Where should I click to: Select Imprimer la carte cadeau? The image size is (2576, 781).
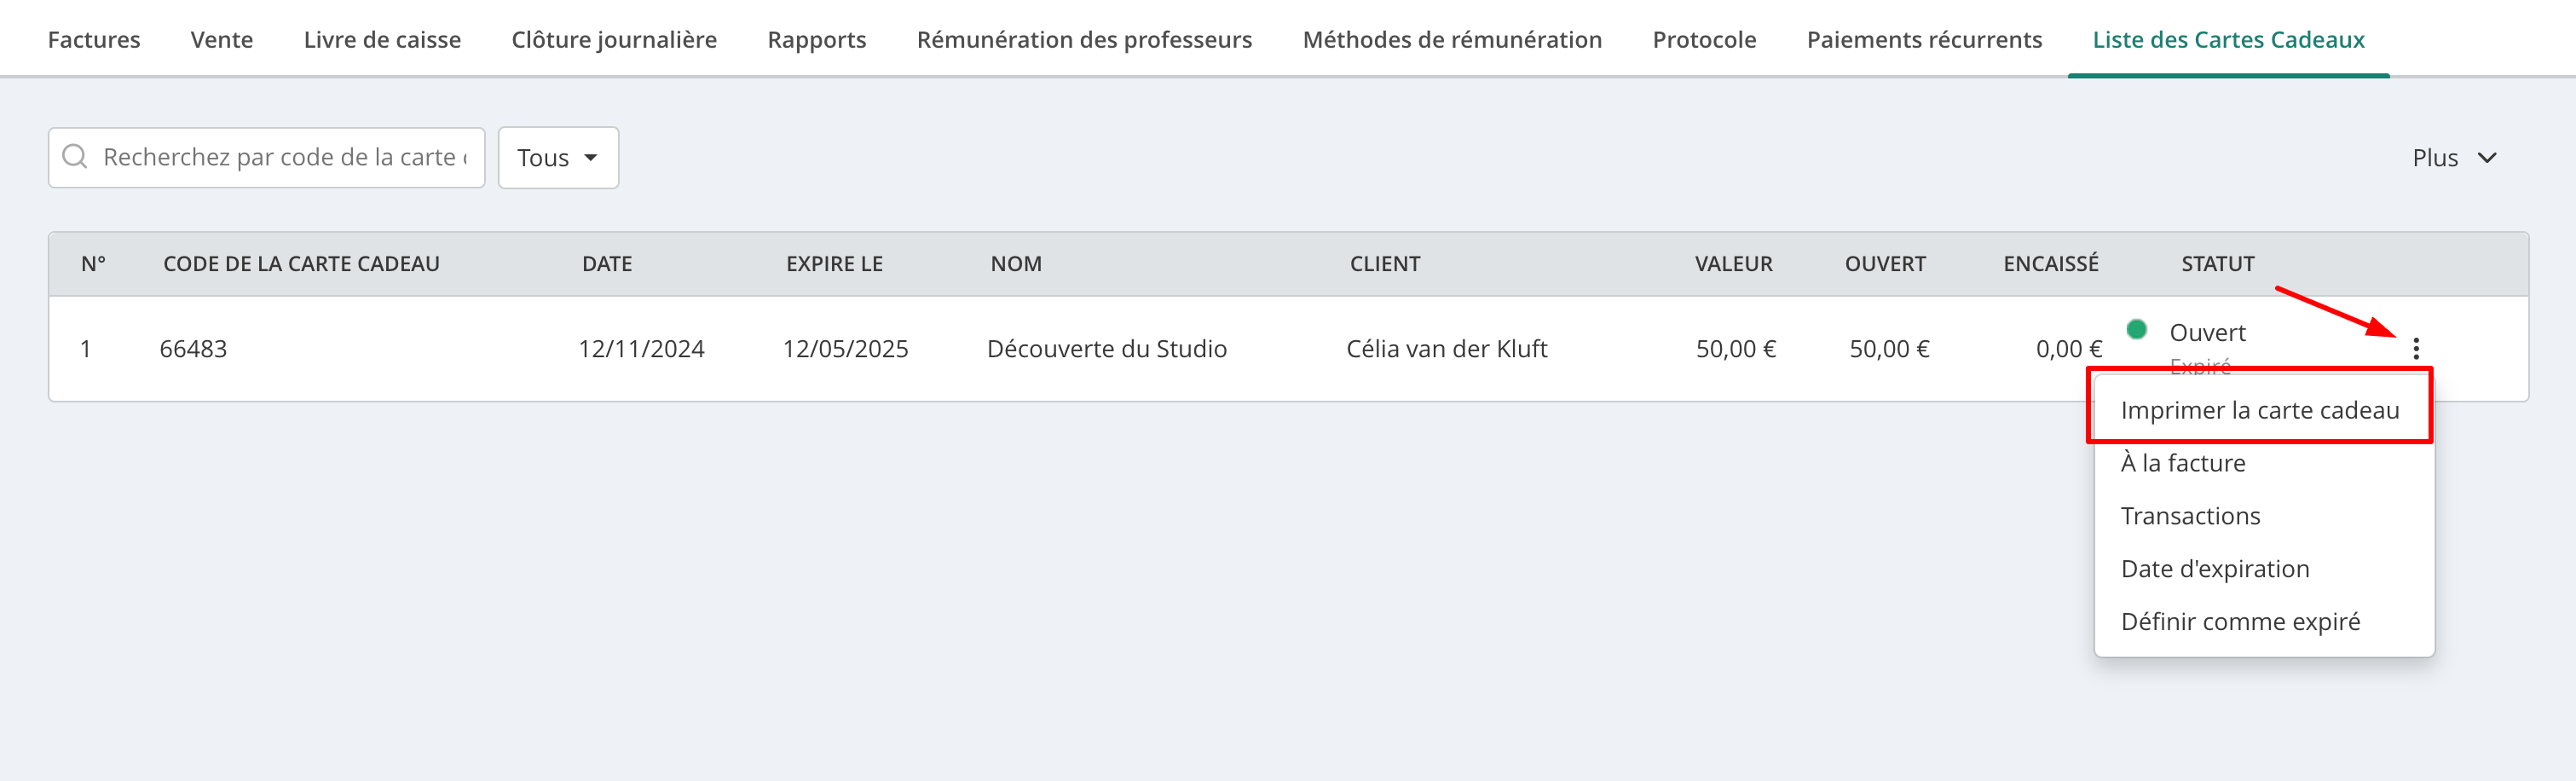2259,410
